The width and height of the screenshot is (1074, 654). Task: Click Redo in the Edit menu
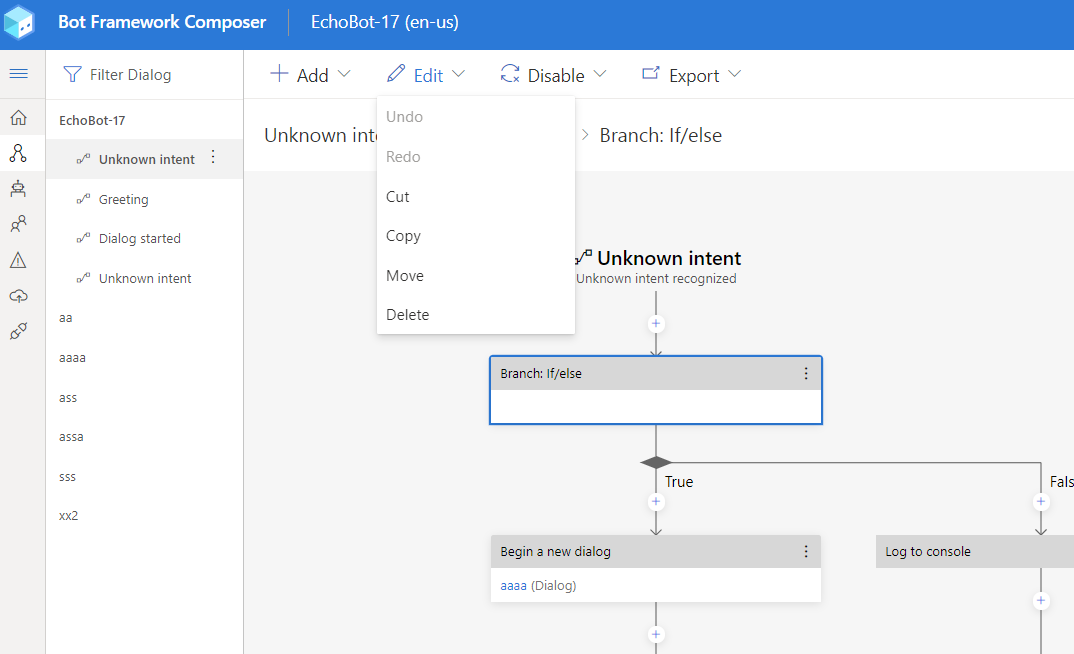(x=475, y=157)
